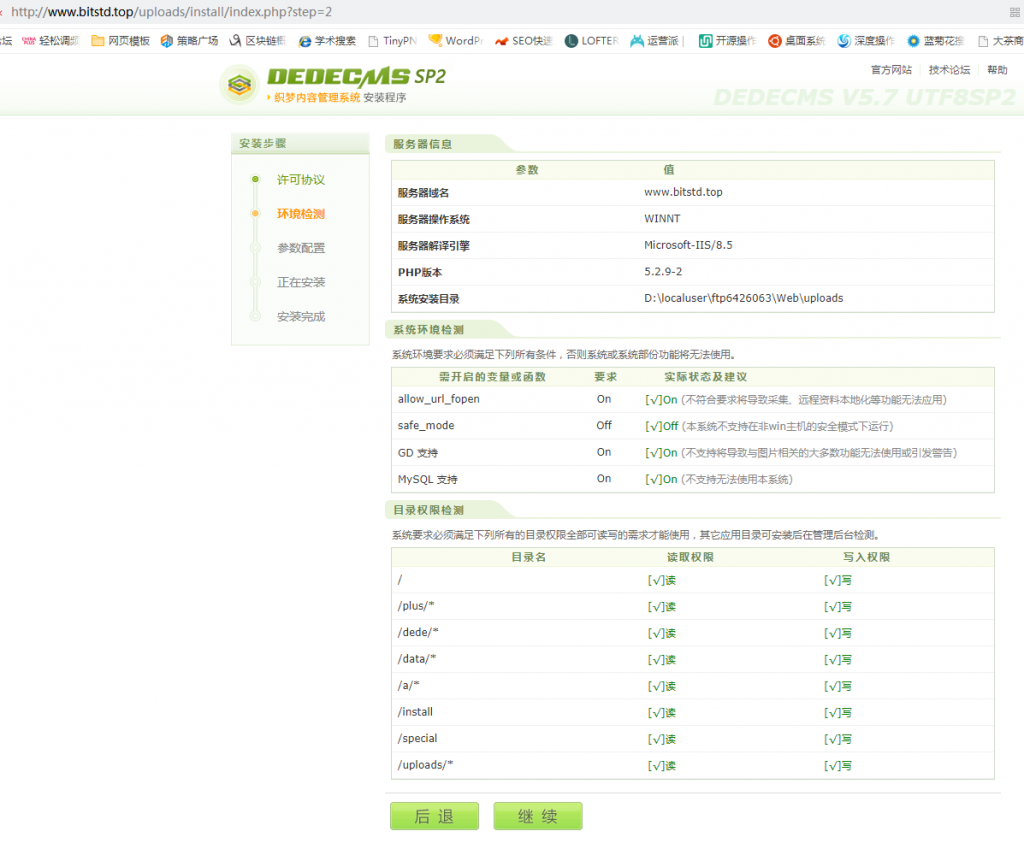The image size is (1024, 843).
Task: Click the 写入权限 column header
Action: click(866, 557)
